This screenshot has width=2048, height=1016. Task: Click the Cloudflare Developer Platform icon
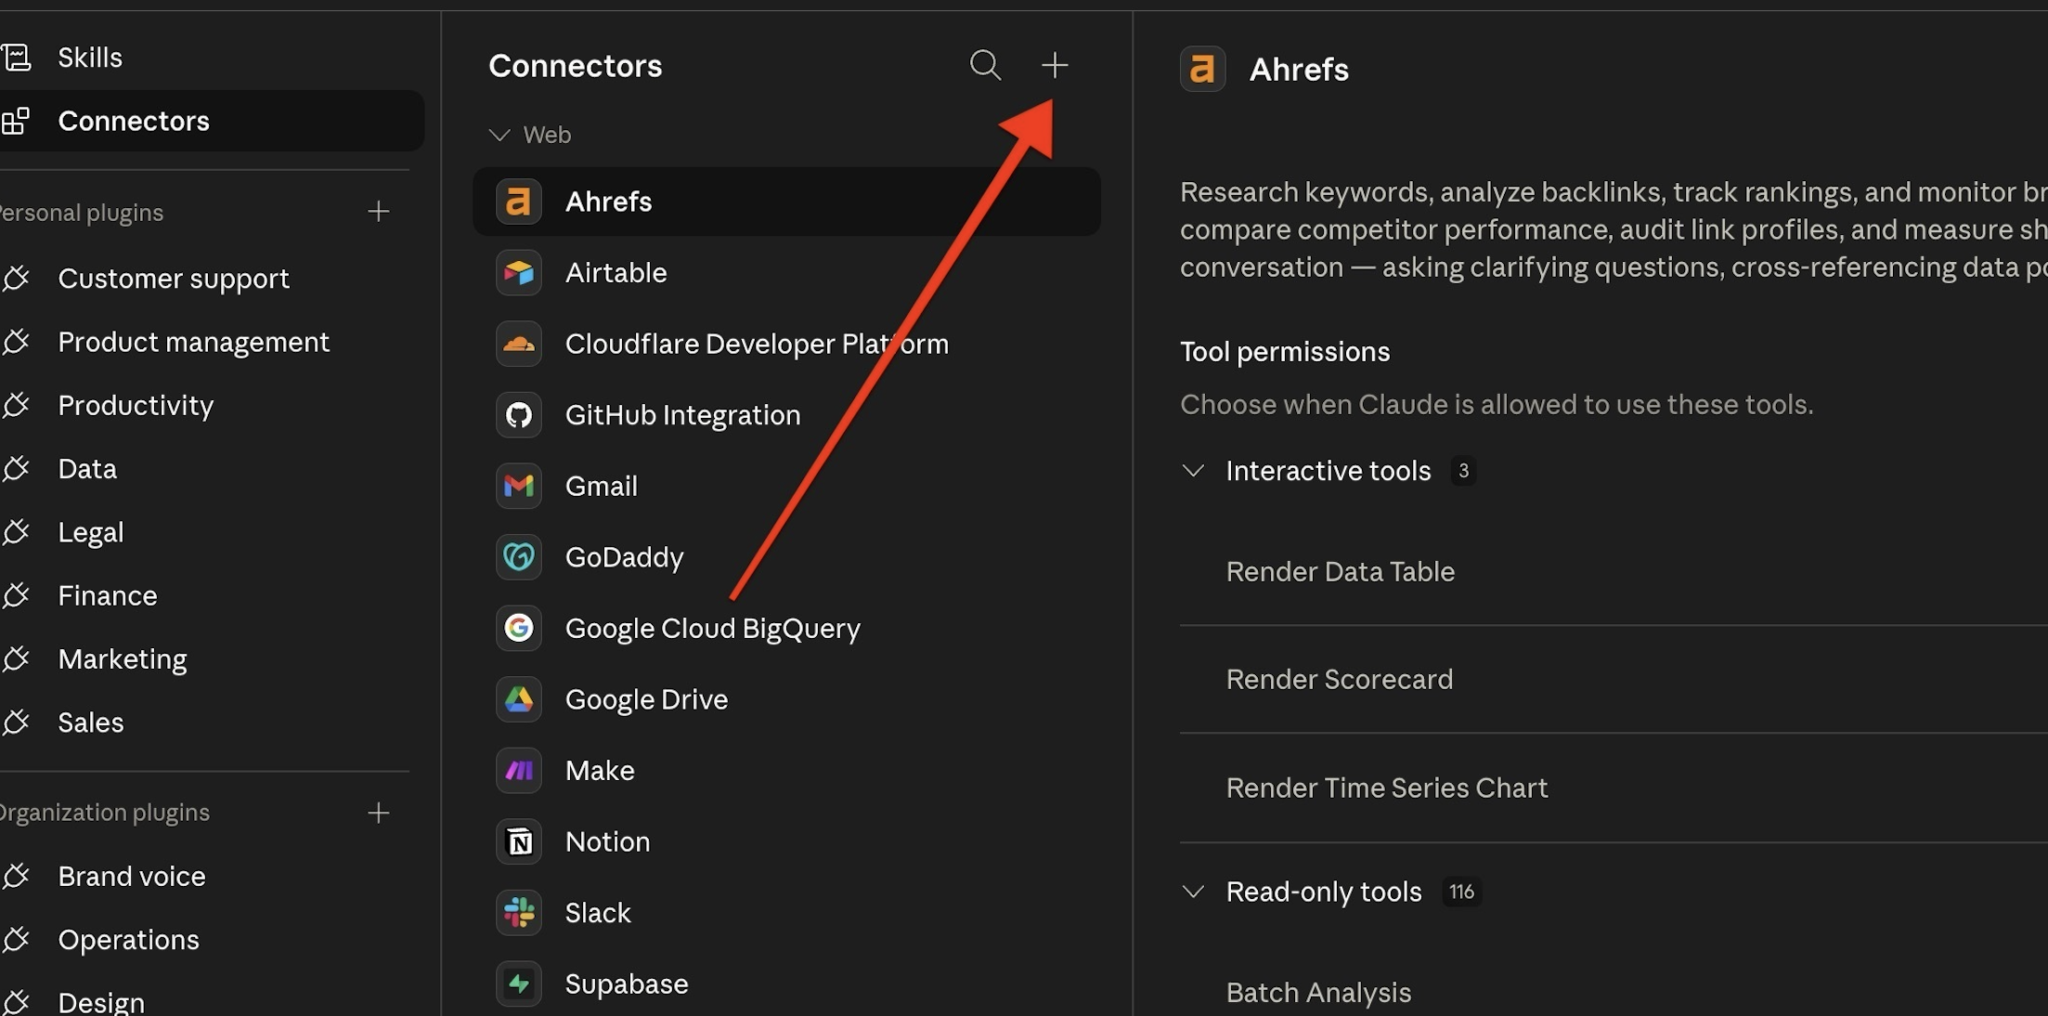click(518, 344)
